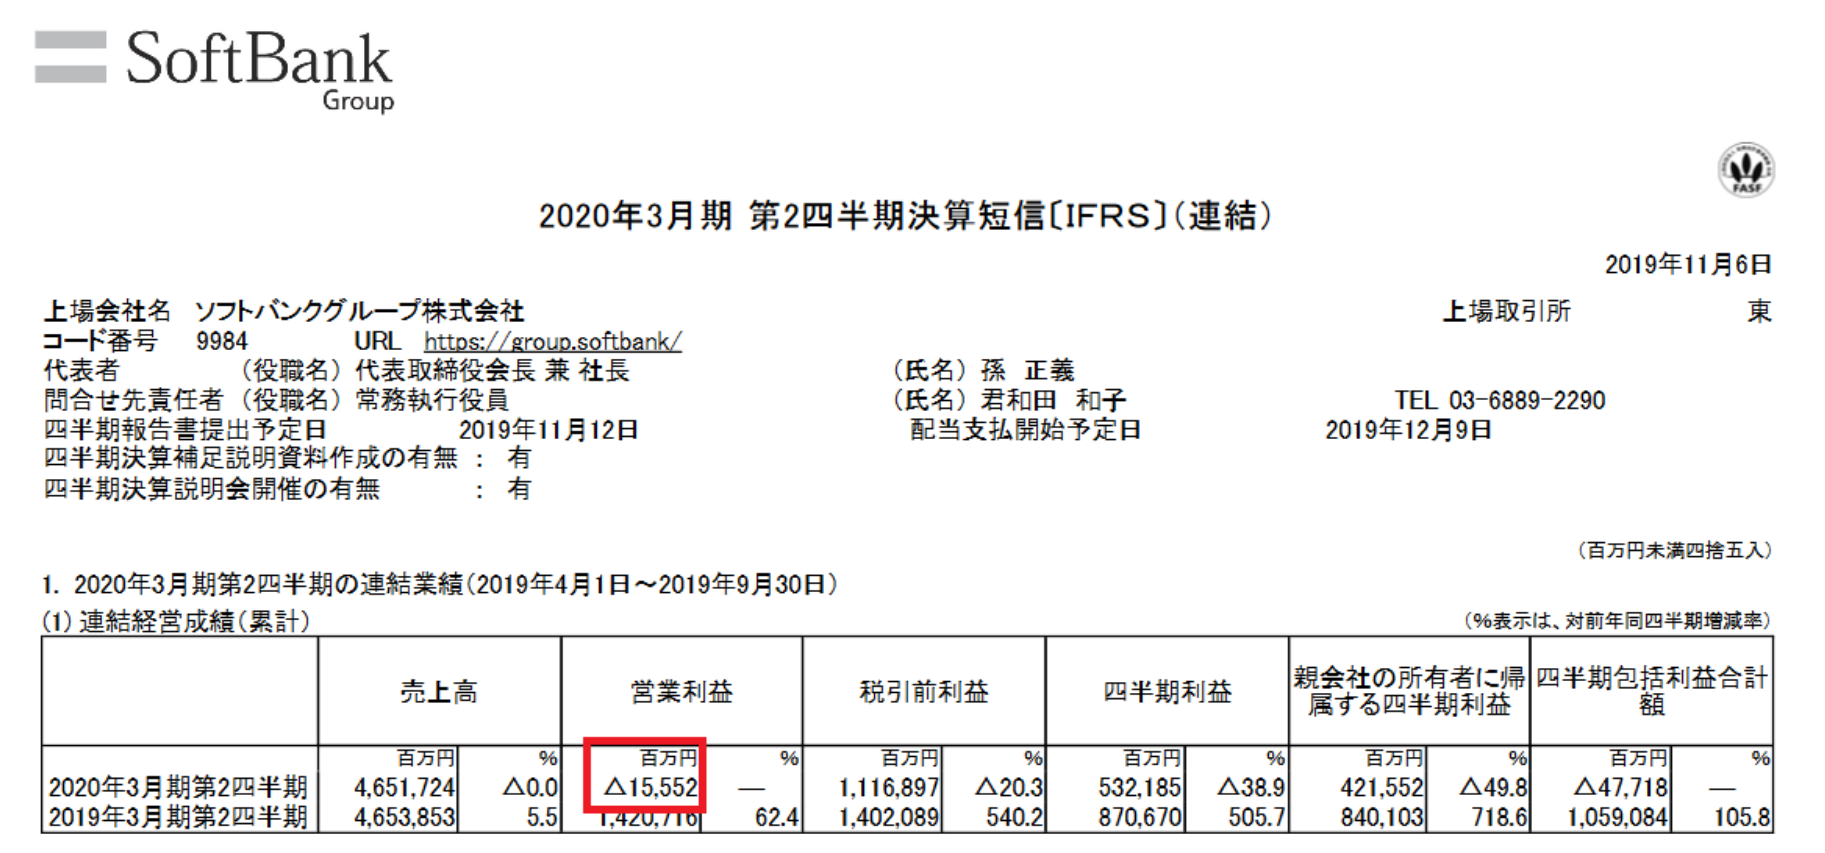Click the 上場取引所 label
This screenshot has width=1825, height=853.
[1506, 311]
